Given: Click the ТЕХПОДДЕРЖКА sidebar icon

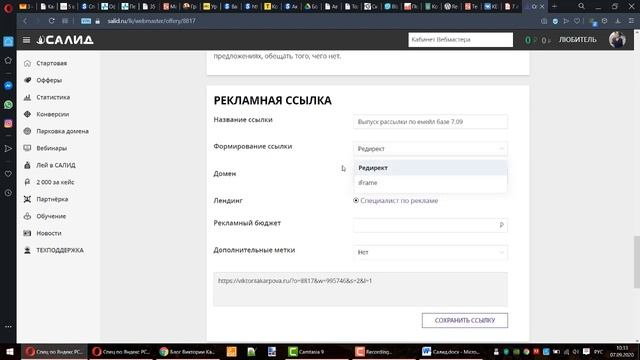Looking at the screenshot, I should point(27,250).
